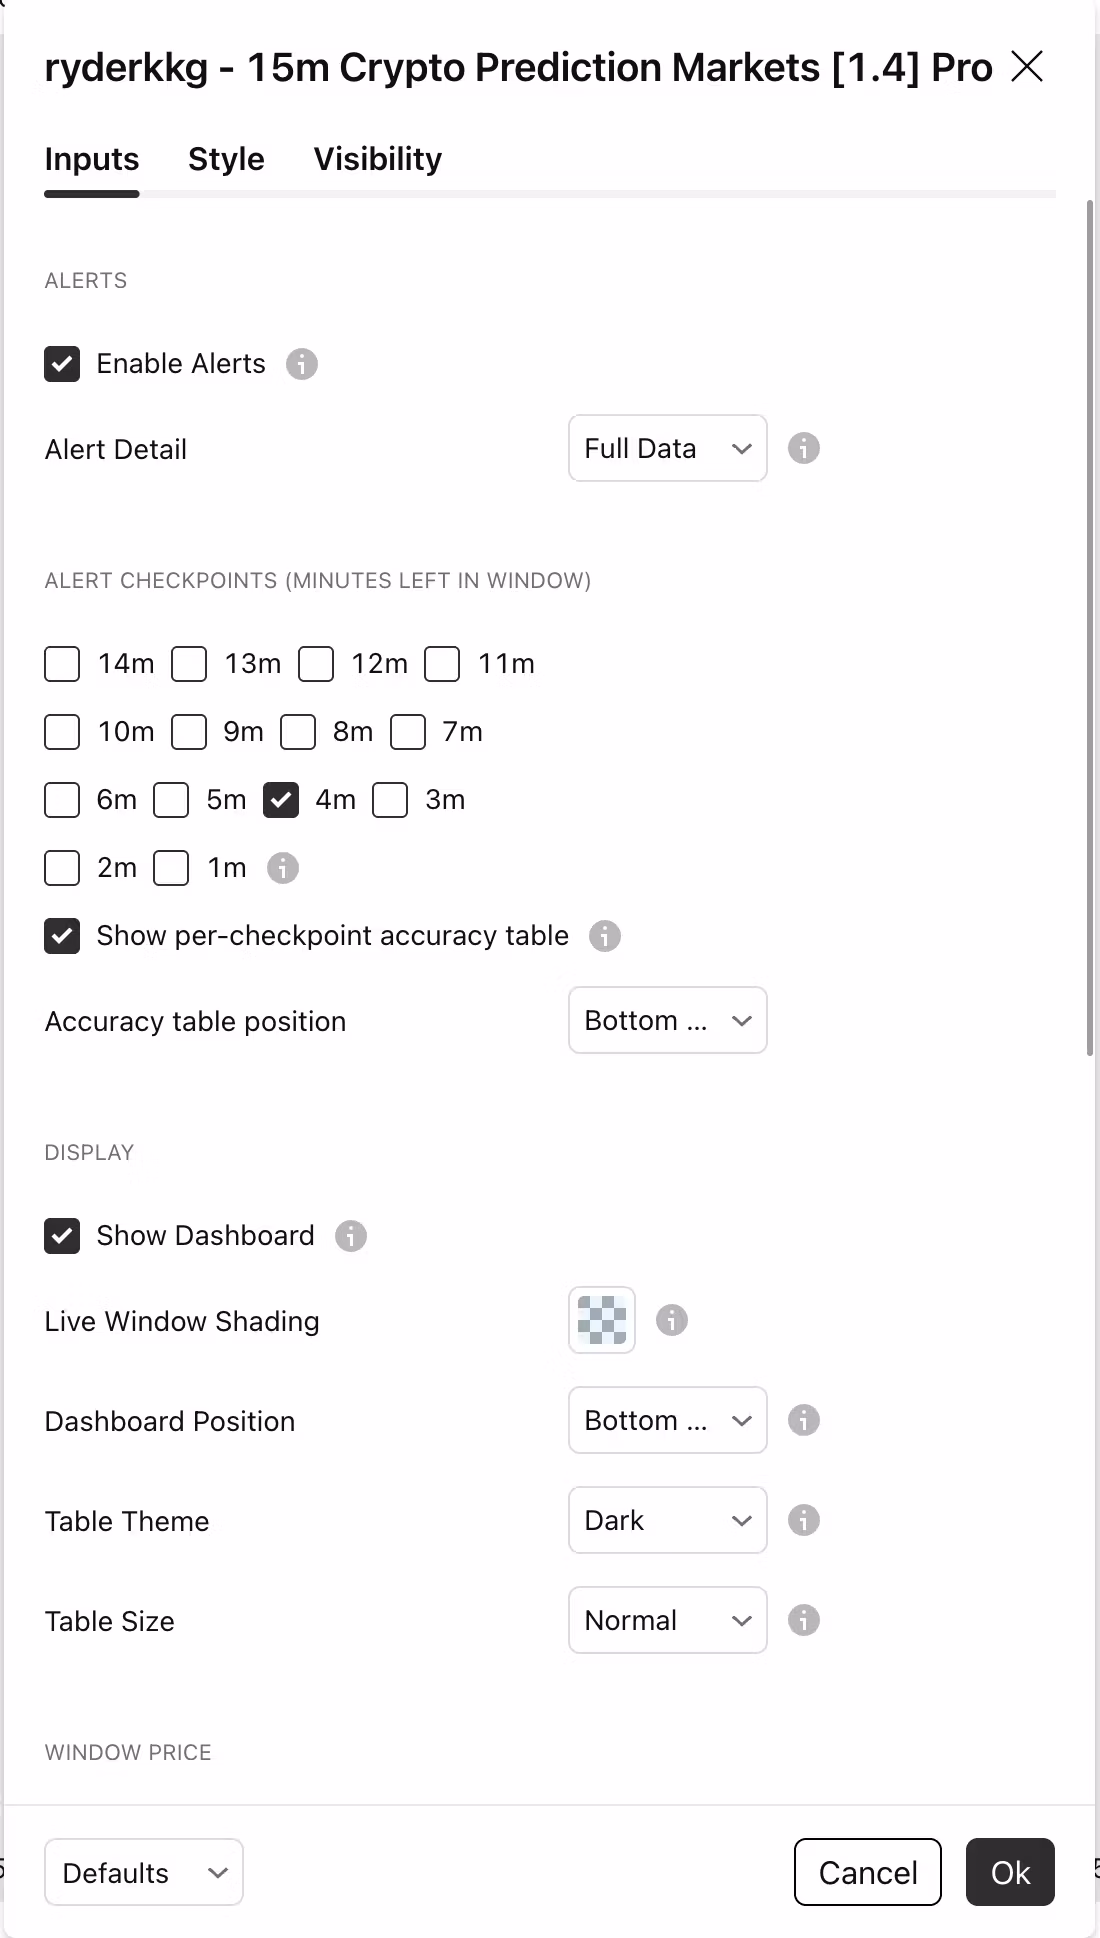Viewport: 1100px width, 1938px height.
Task: Click the Cancel button
Action: click(868, 1872)
